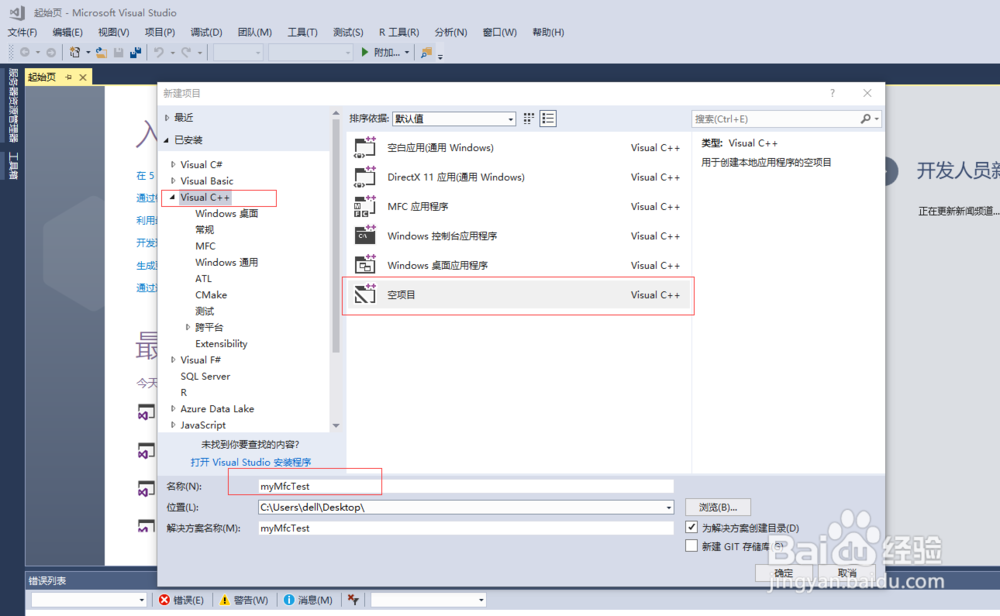Click the Find in Files toolbar icon
1000x616 pixels.
[426, 52]
